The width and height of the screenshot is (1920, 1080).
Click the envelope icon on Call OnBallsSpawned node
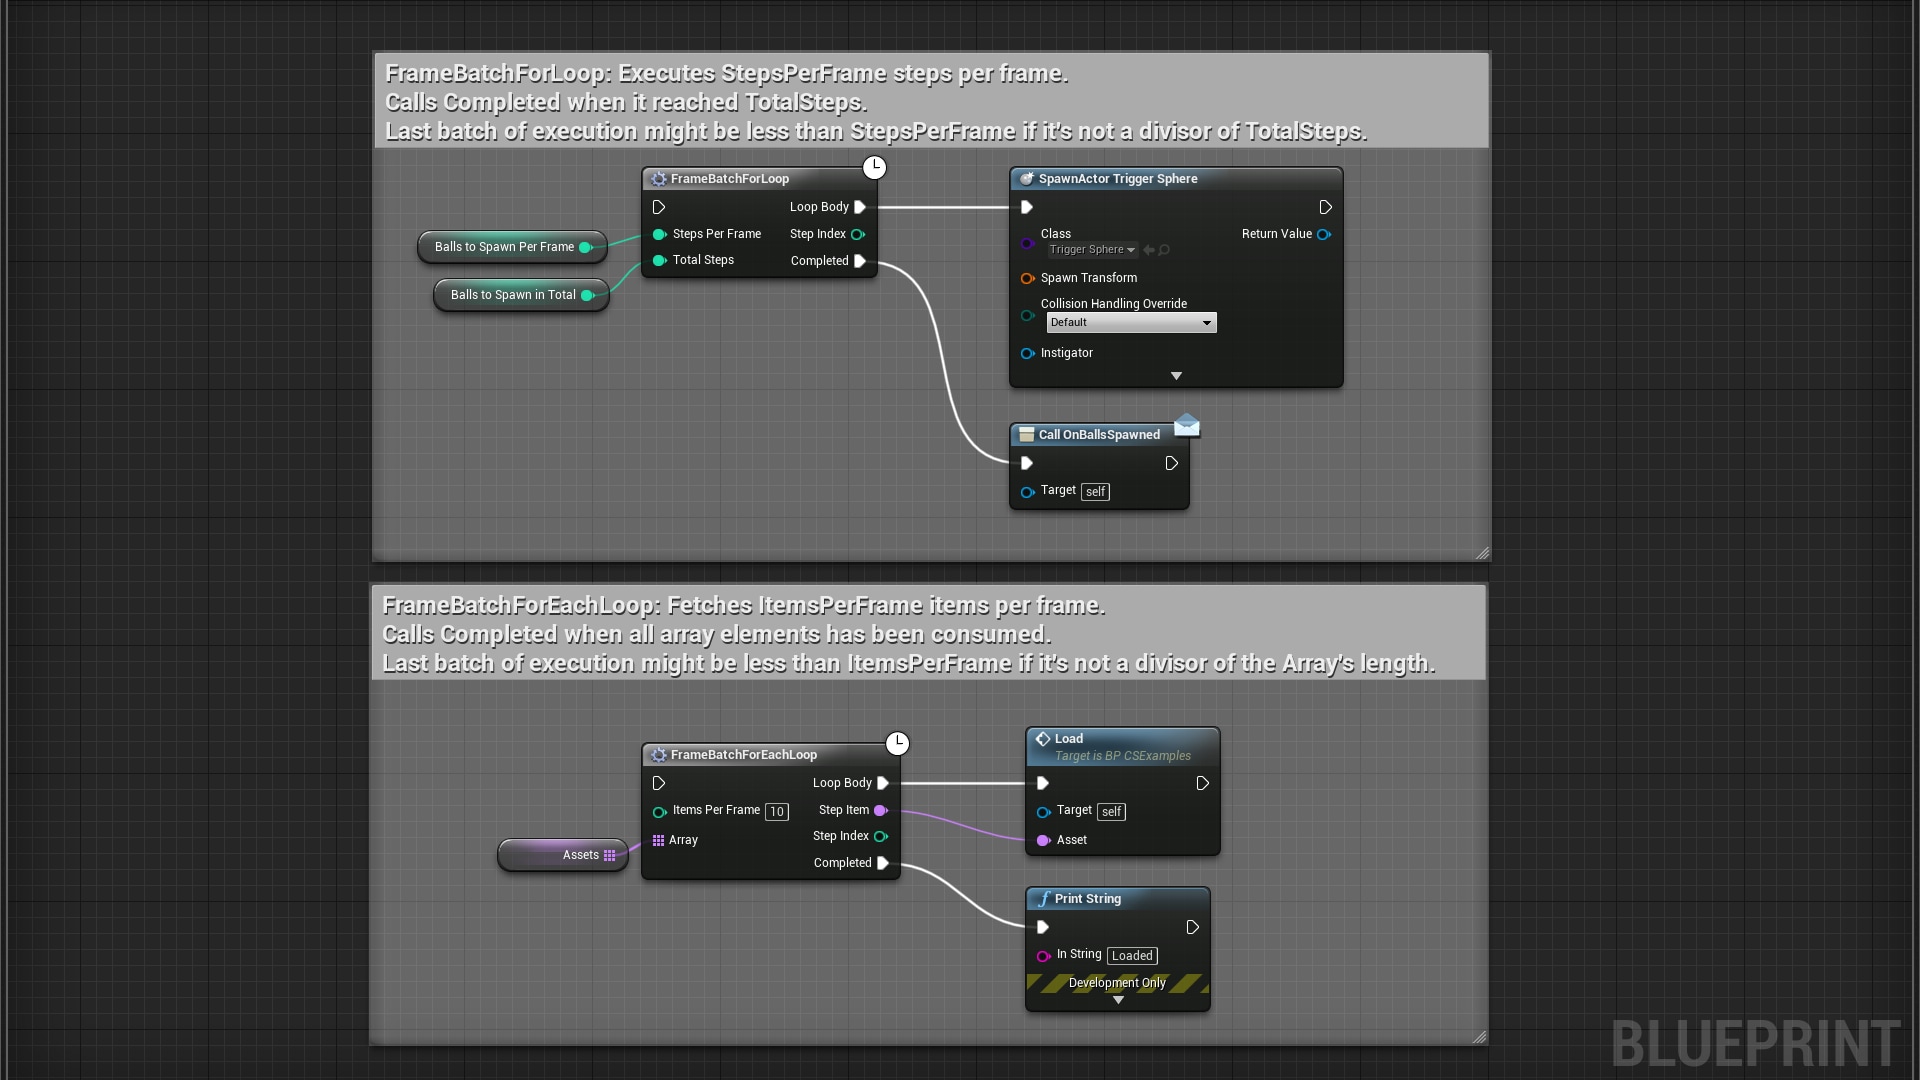point(1187,425)
